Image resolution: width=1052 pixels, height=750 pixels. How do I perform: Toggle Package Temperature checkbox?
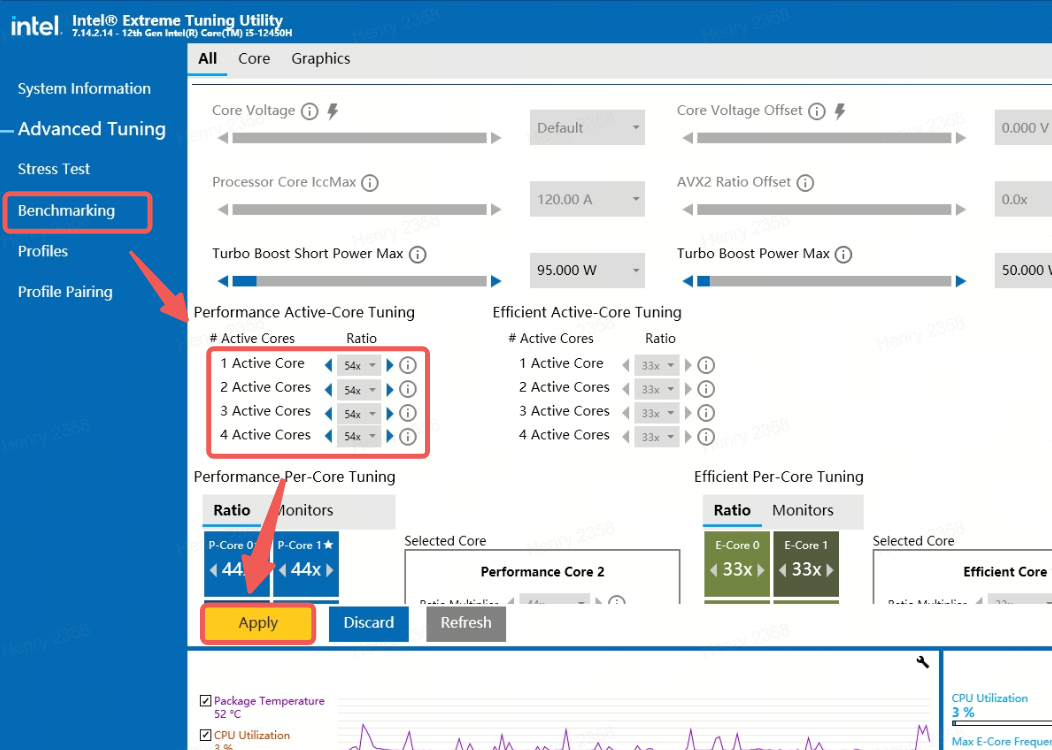click(x=206, y=701)
